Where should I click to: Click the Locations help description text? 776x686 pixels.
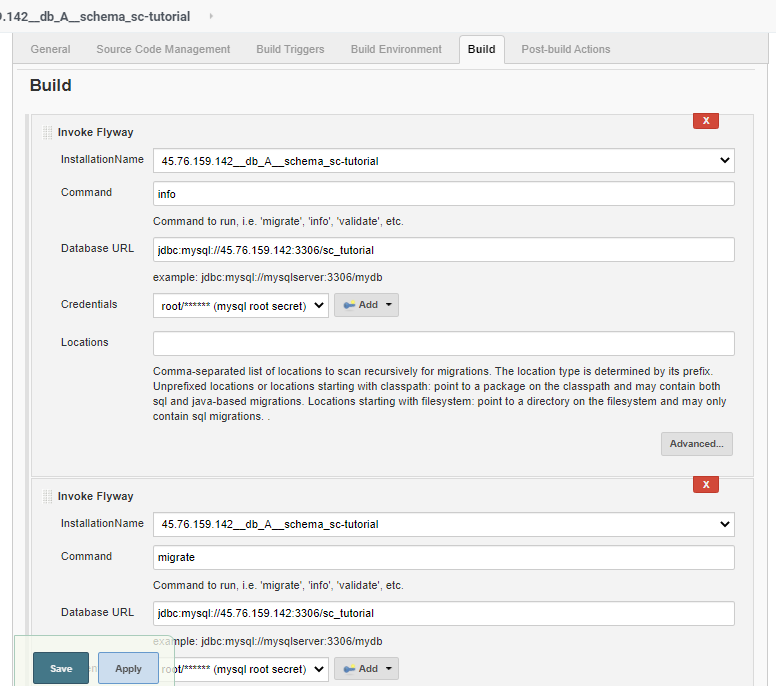(x=439, y=393)
